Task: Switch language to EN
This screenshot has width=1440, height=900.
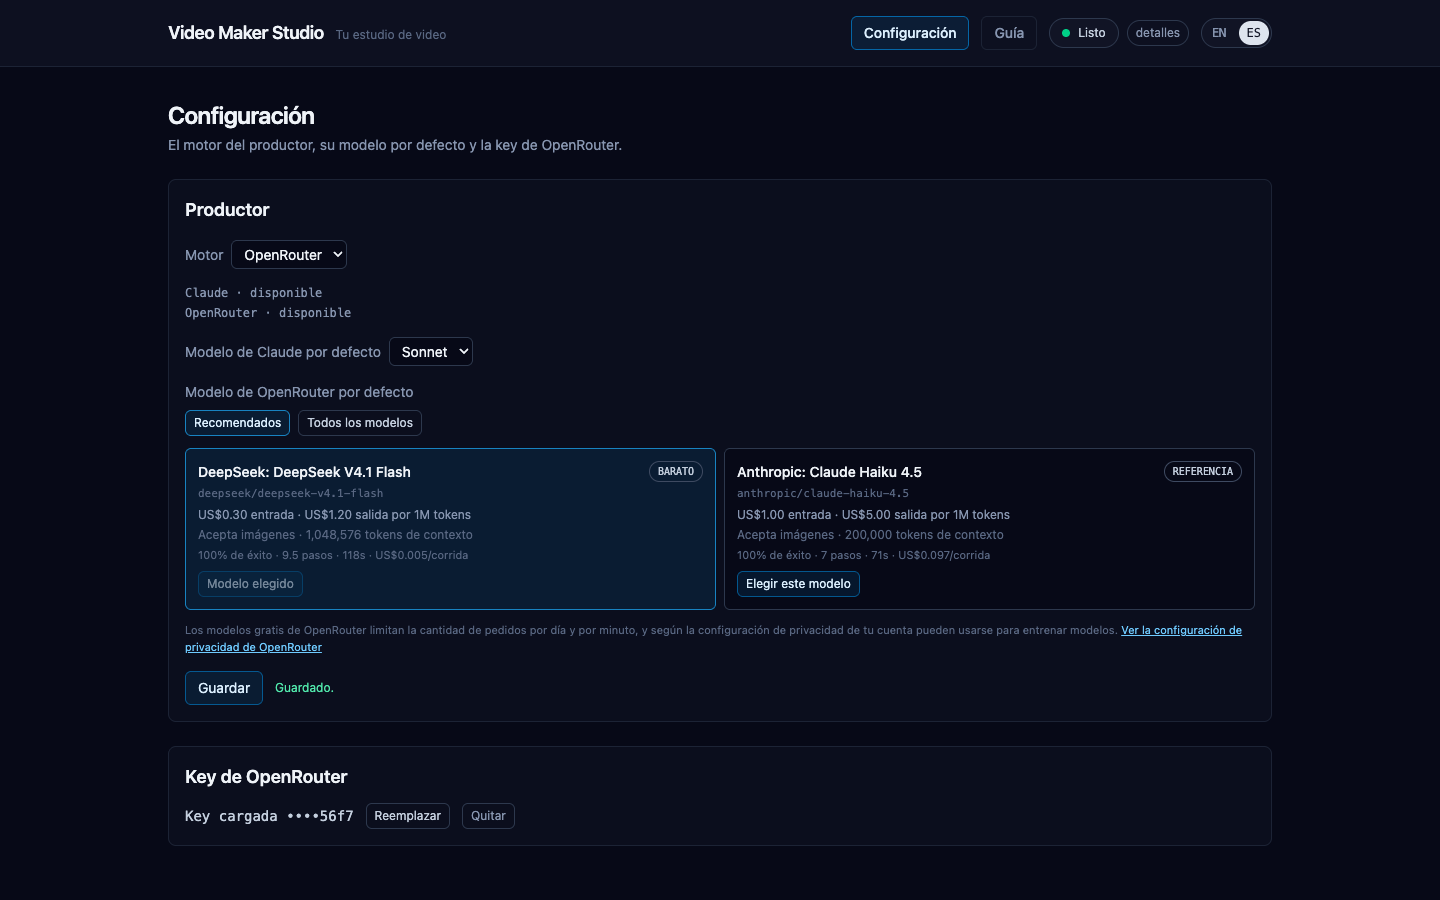Action: [x=1219, y=33]
